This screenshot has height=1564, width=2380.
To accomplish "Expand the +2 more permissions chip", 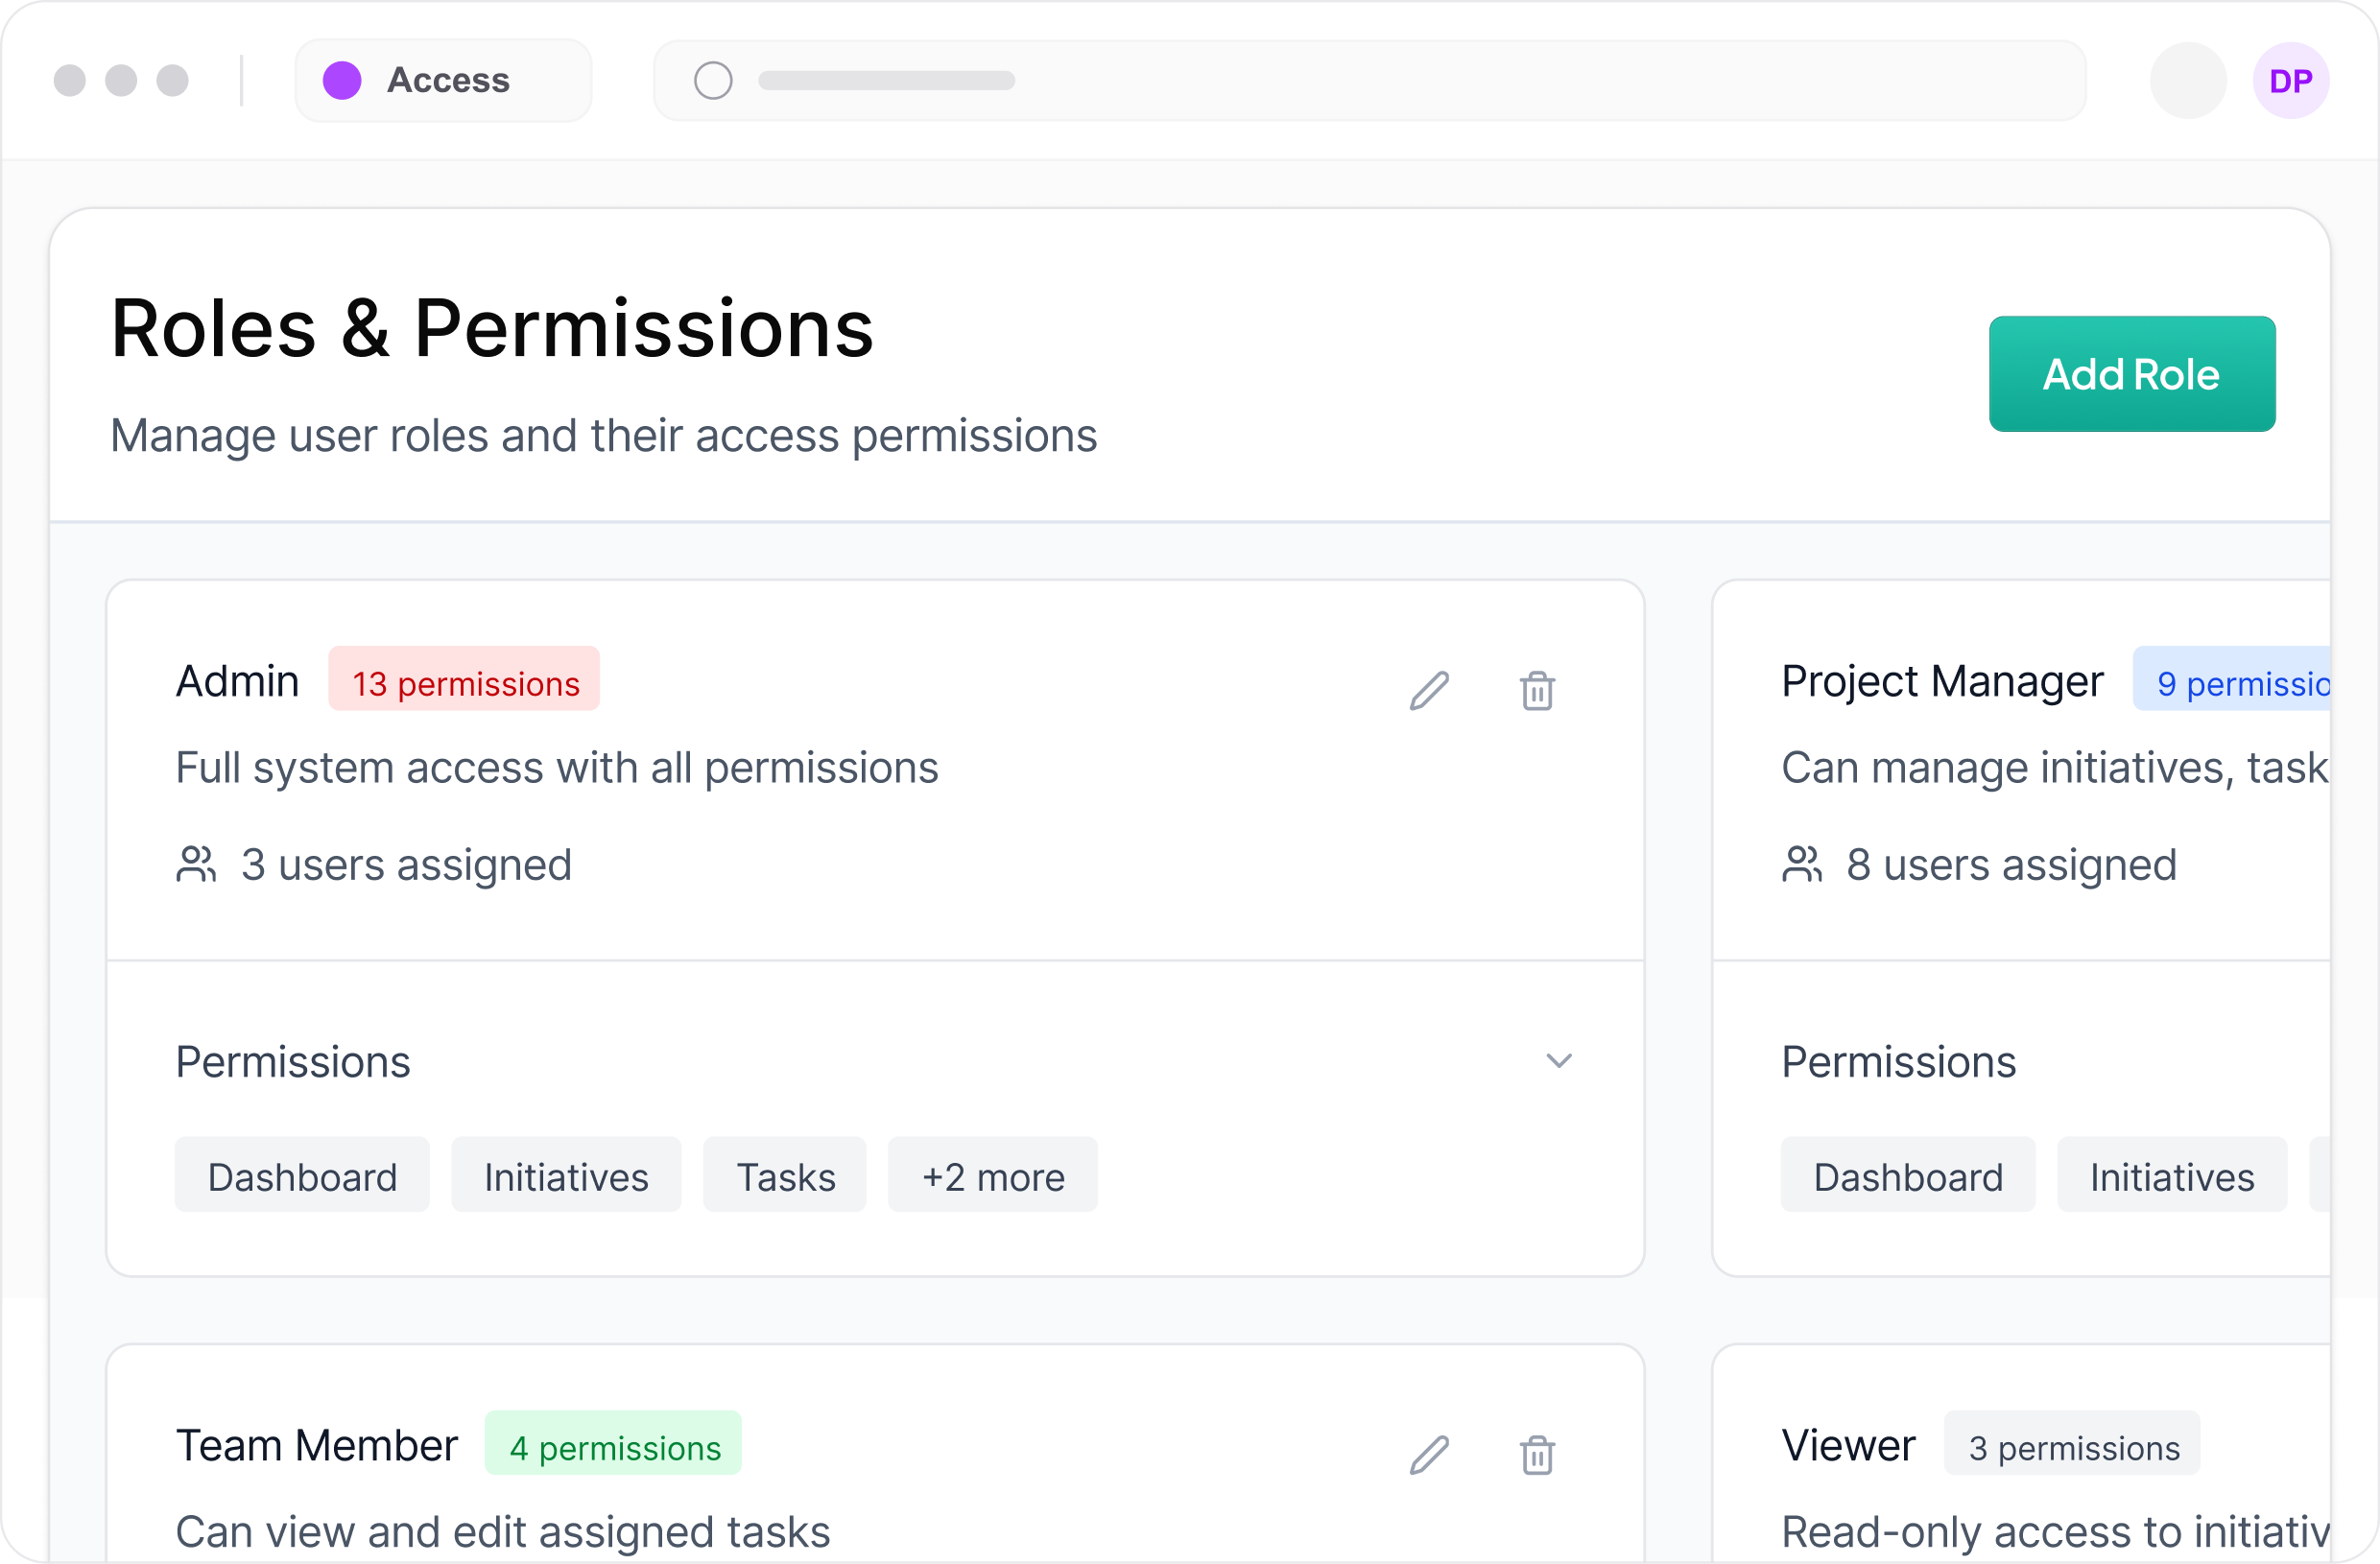I will tap(992, 1176).
